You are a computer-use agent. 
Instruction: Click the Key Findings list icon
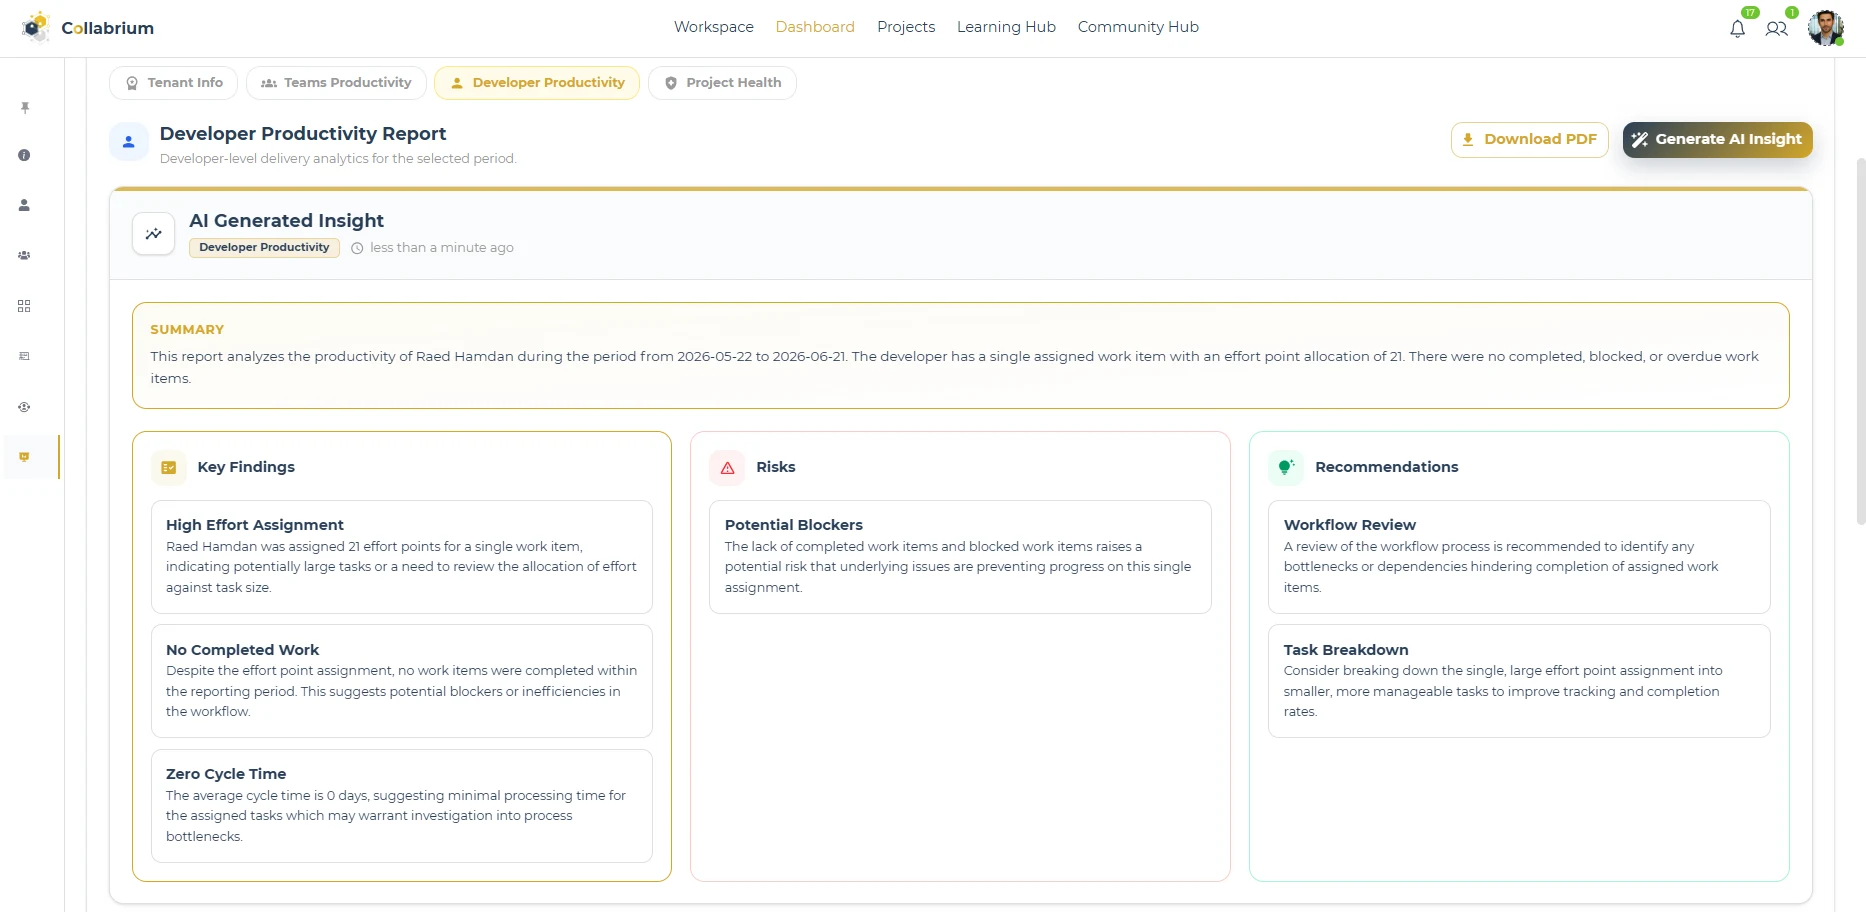(x=169, y=467)
